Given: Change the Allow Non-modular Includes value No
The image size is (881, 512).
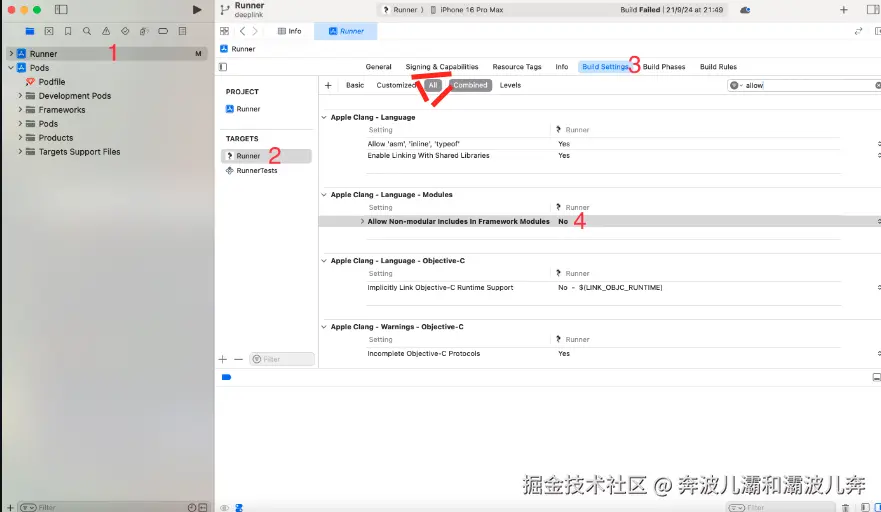Looking at the screenshot, I should coord(563,221).
